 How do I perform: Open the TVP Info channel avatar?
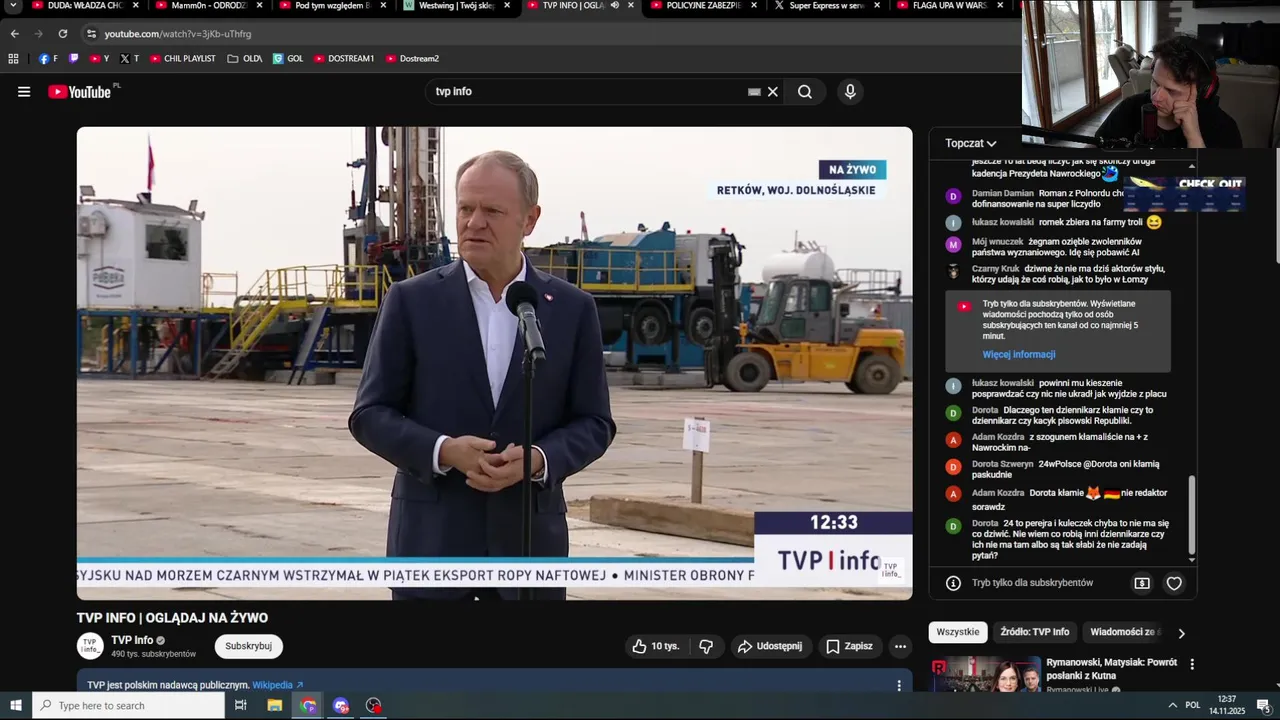[x=90, y=646]
